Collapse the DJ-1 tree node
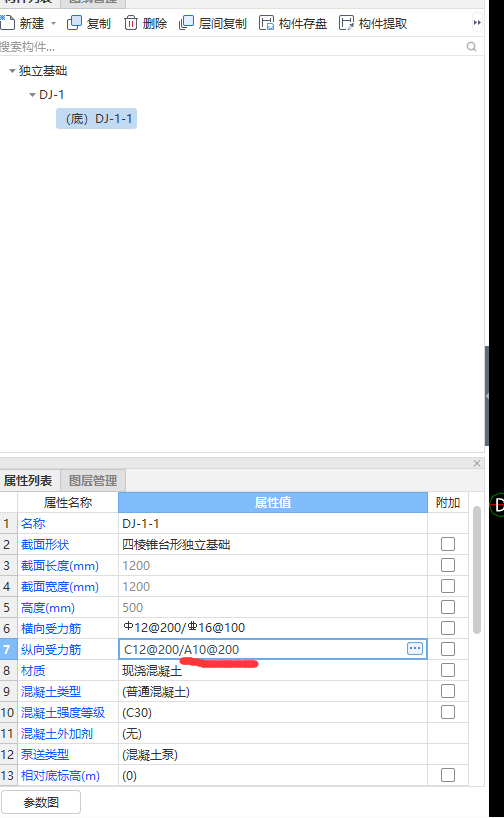Screen dimensions: 504x818 click(x=32, y=94)
